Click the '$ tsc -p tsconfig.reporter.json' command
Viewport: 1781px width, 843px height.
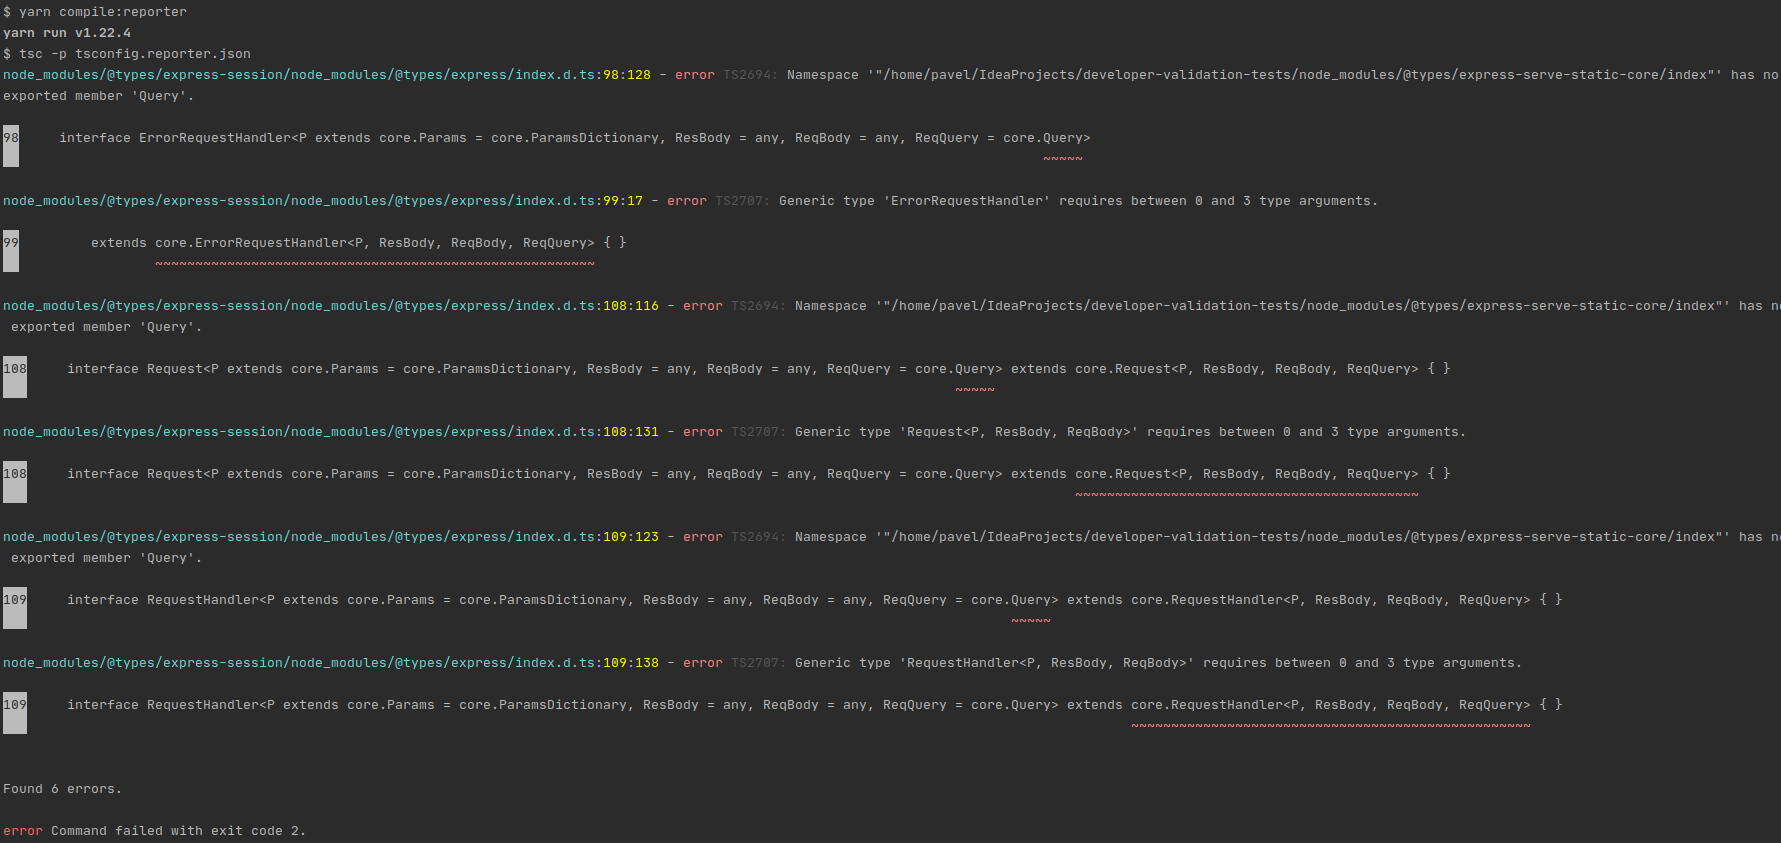click(127, 54)
